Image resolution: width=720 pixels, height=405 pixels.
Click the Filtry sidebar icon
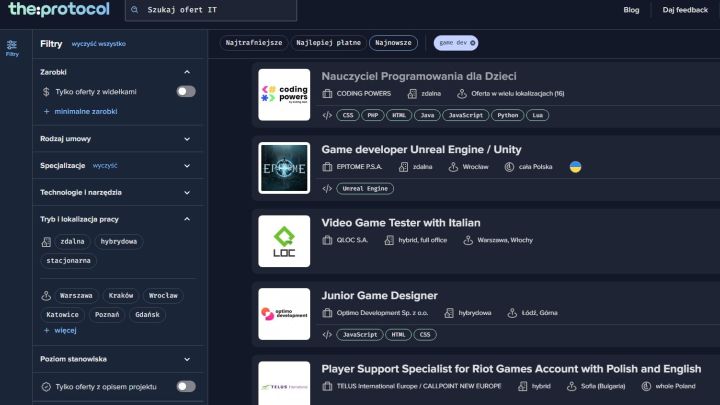(12, 47)
